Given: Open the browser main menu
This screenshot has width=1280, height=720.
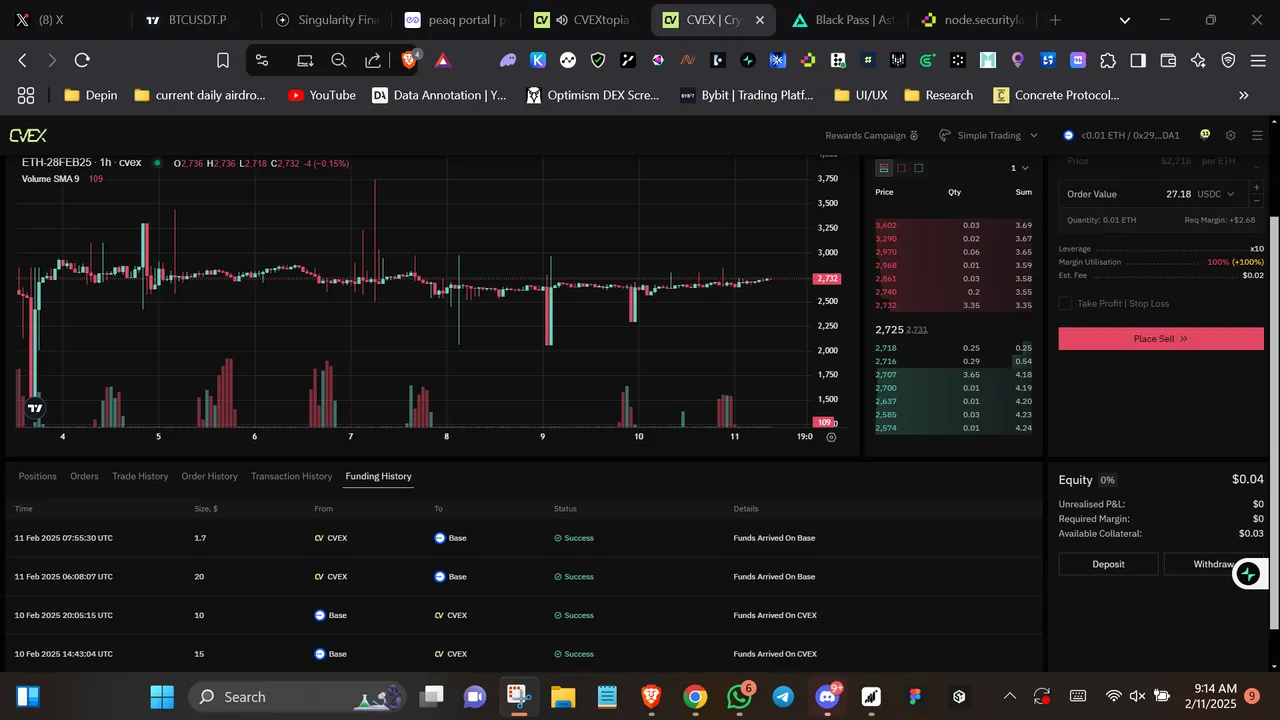Looking at the screenshot, I should pyautogui.click(x=1258, y=61).
